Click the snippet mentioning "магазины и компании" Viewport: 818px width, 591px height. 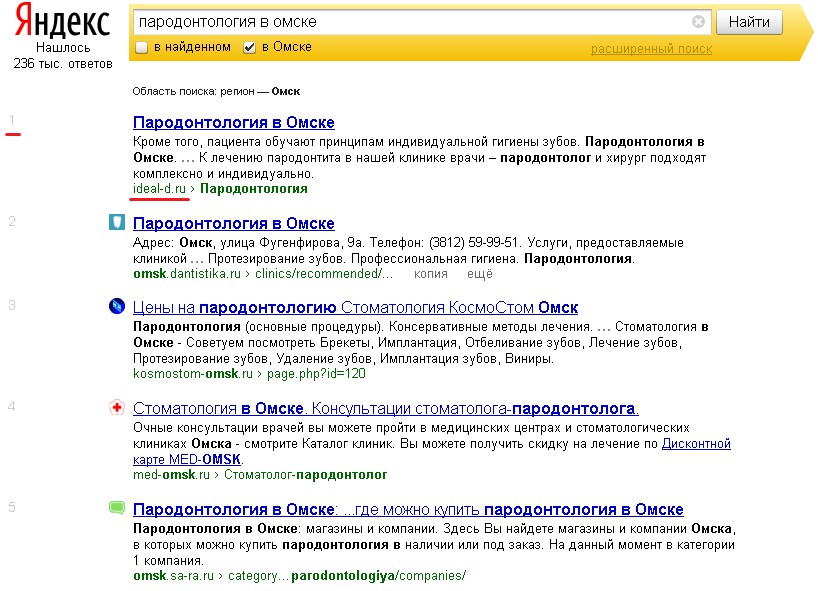pos(434,545)
